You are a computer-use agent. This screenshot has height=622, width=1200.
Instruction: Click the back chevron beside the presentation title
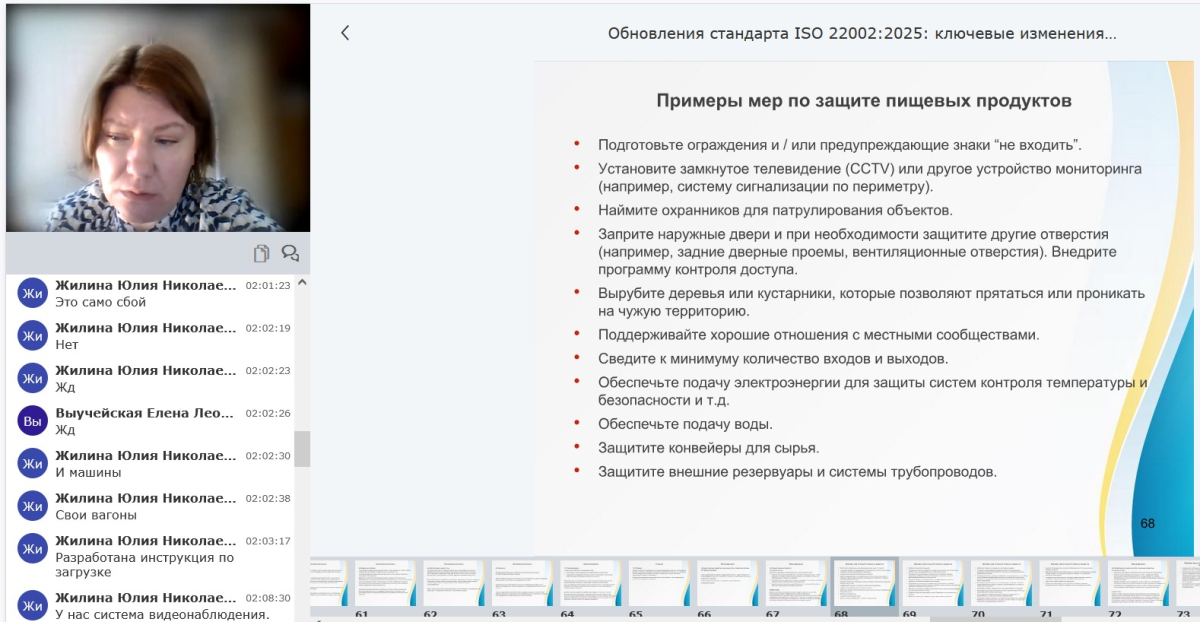(345, 33)
